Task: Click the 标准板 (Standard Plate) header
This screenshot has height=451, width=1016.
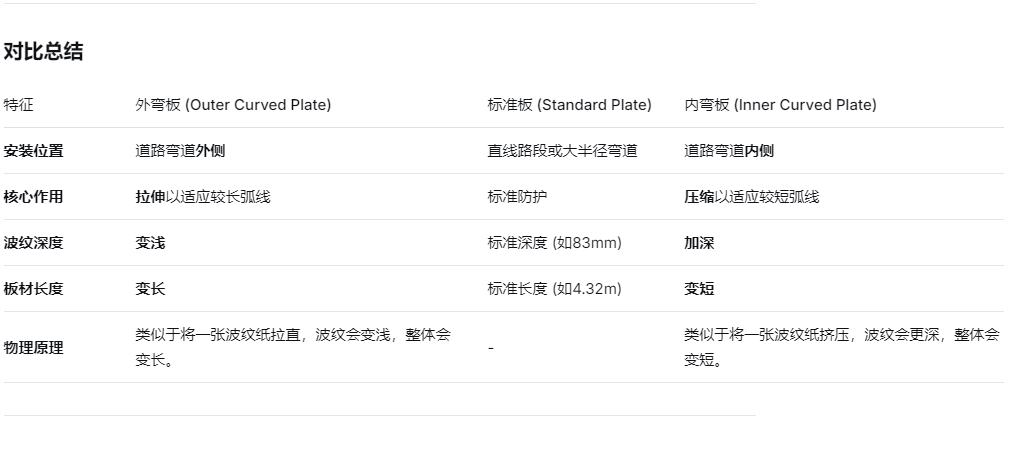Action: (569, 105)
